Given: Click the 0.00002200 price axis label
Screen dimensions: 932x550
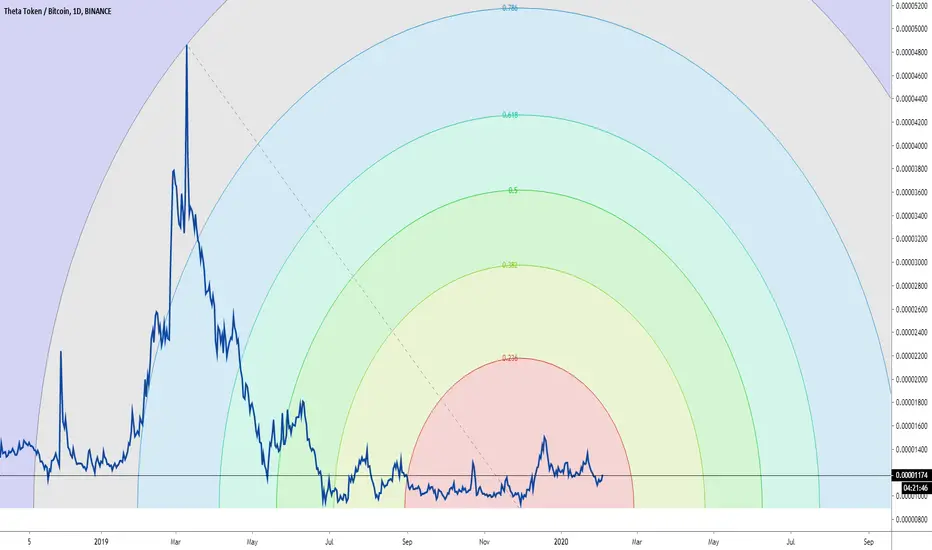Looking at the screenshot, I should [912, 356].
